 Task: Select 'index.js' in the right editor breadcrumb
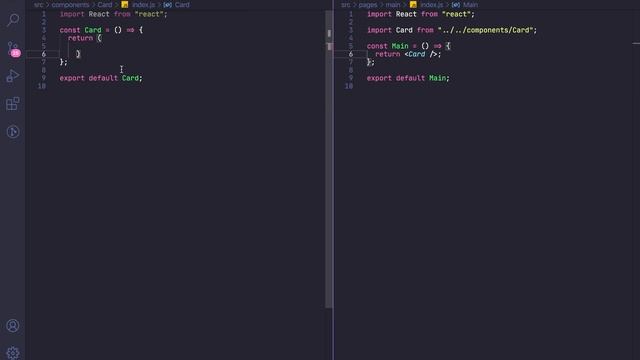point(432,4)
